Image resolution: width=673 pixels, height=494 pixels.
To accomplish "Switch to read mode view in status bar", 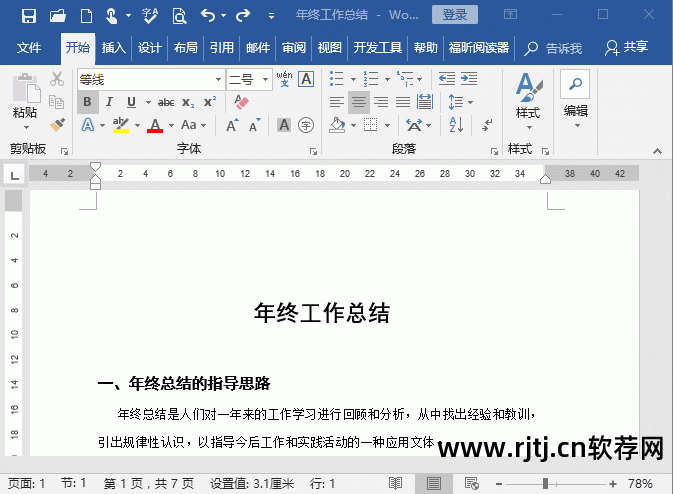I will (395, 483).
